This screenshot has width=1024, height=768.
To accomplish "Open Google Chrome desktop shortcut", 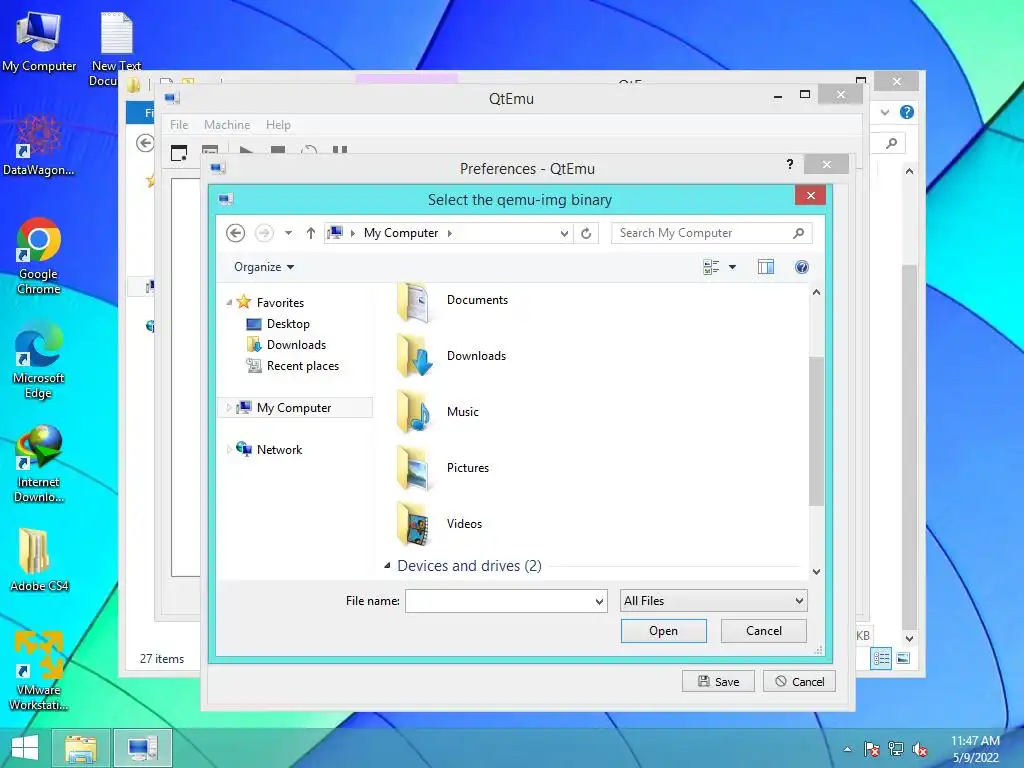I will 39,256.
